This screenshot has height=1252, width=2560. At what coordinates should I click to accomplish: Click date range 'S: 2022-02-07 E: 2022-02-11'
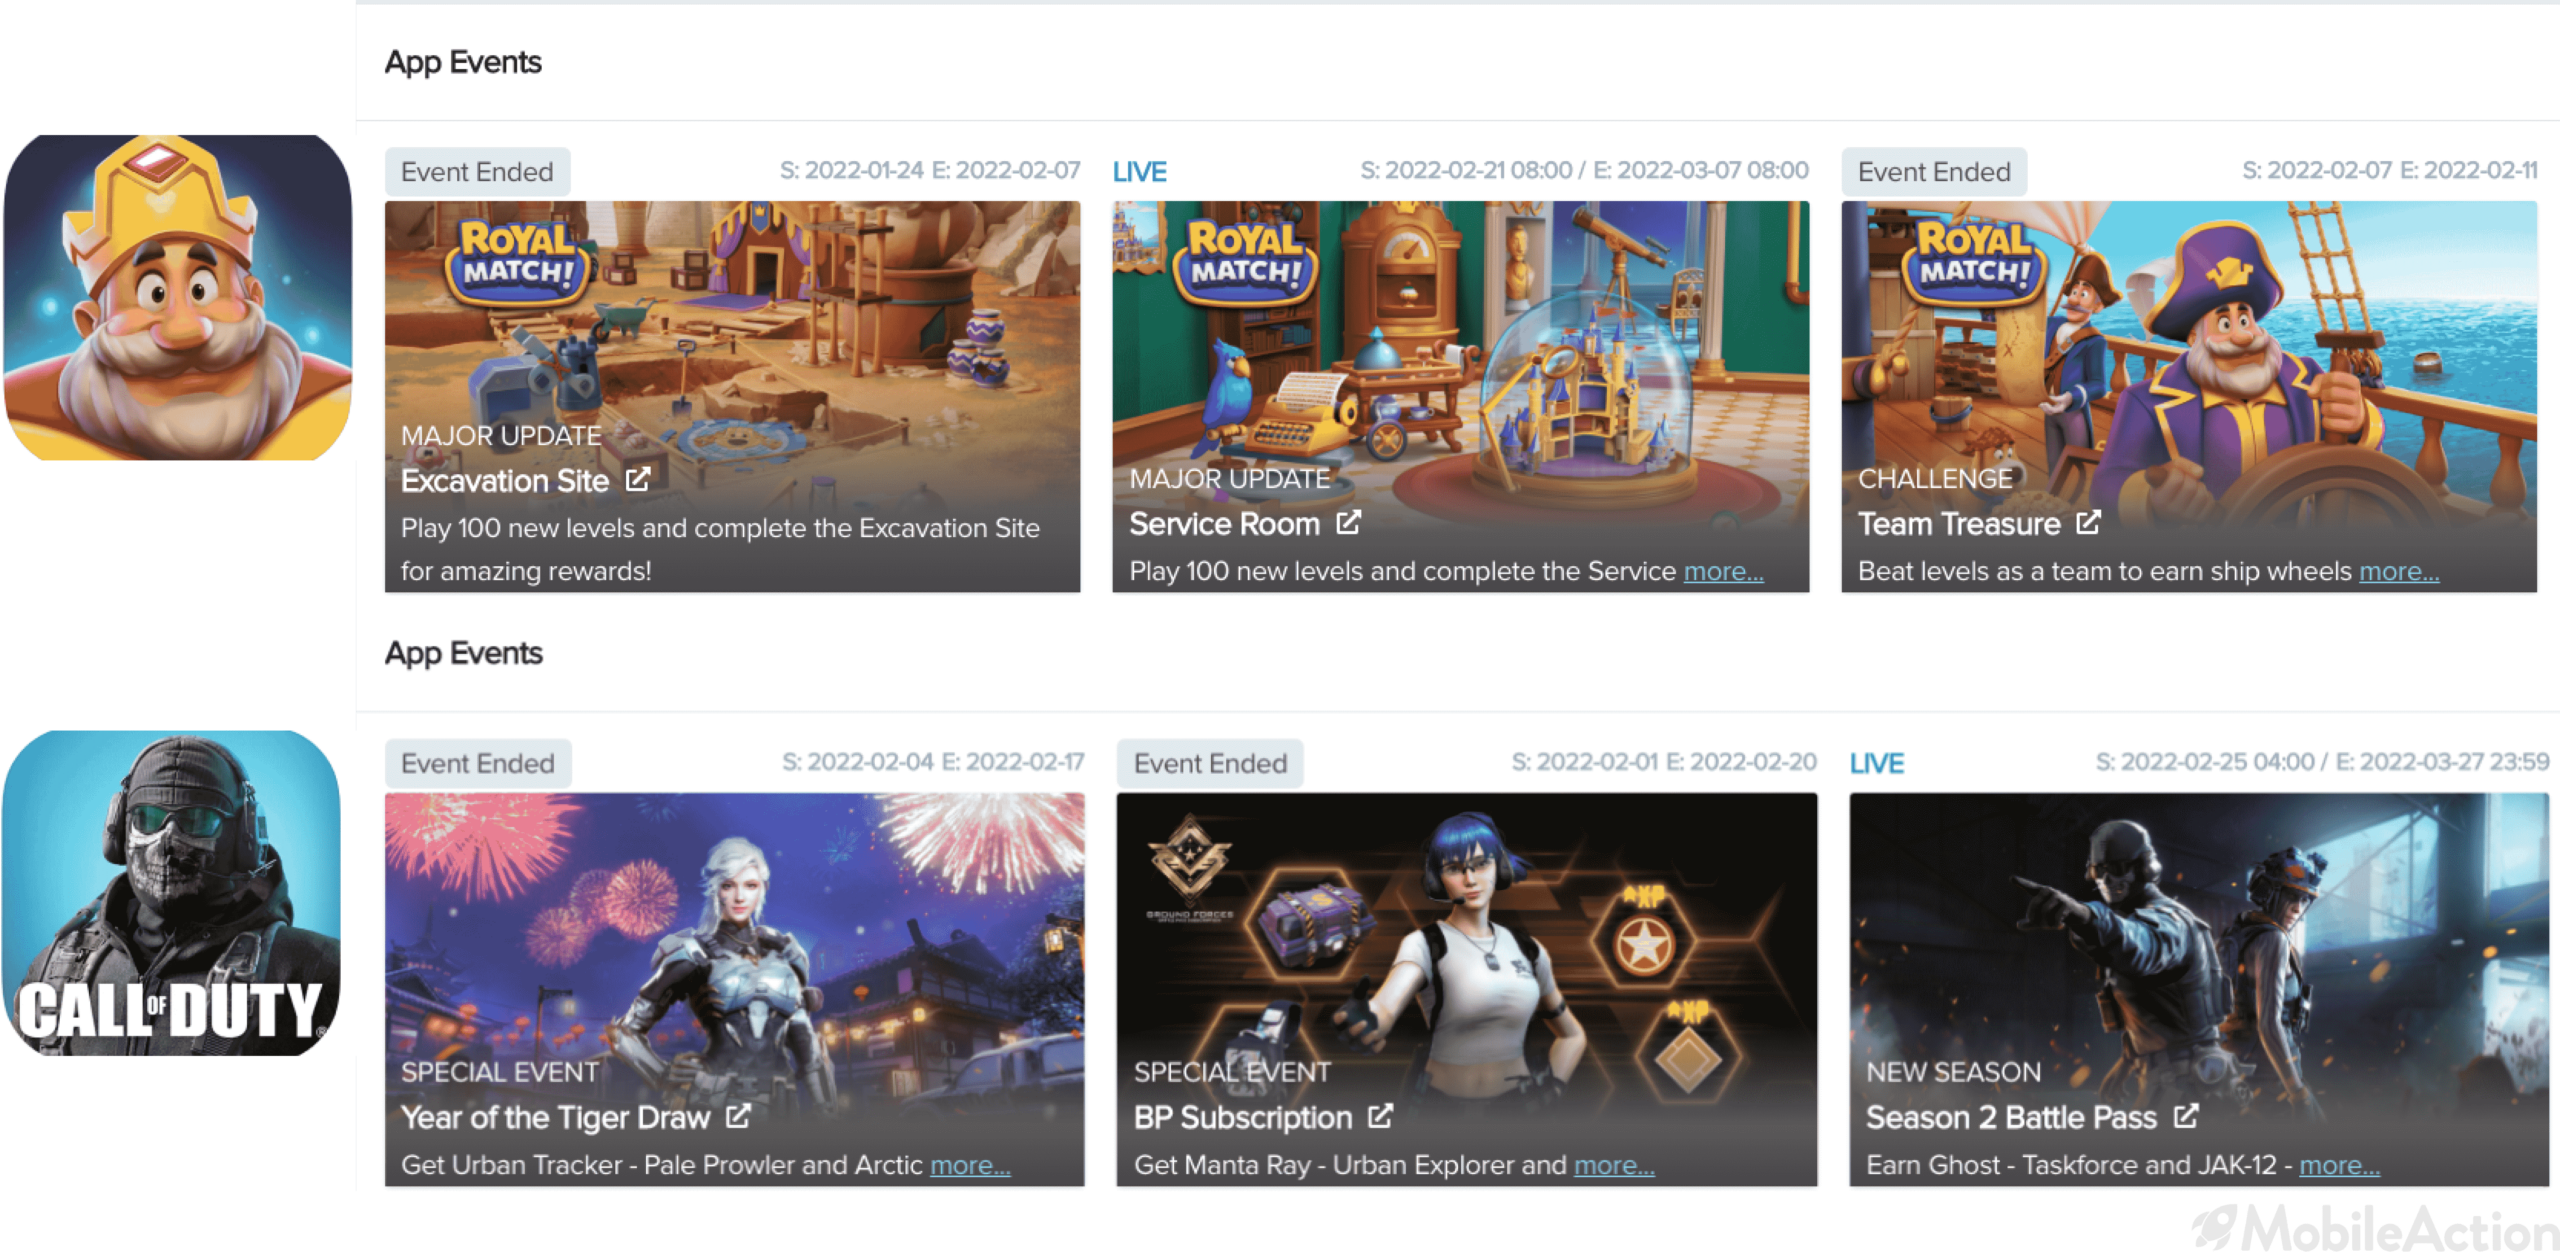click(x=2390, y=170)
